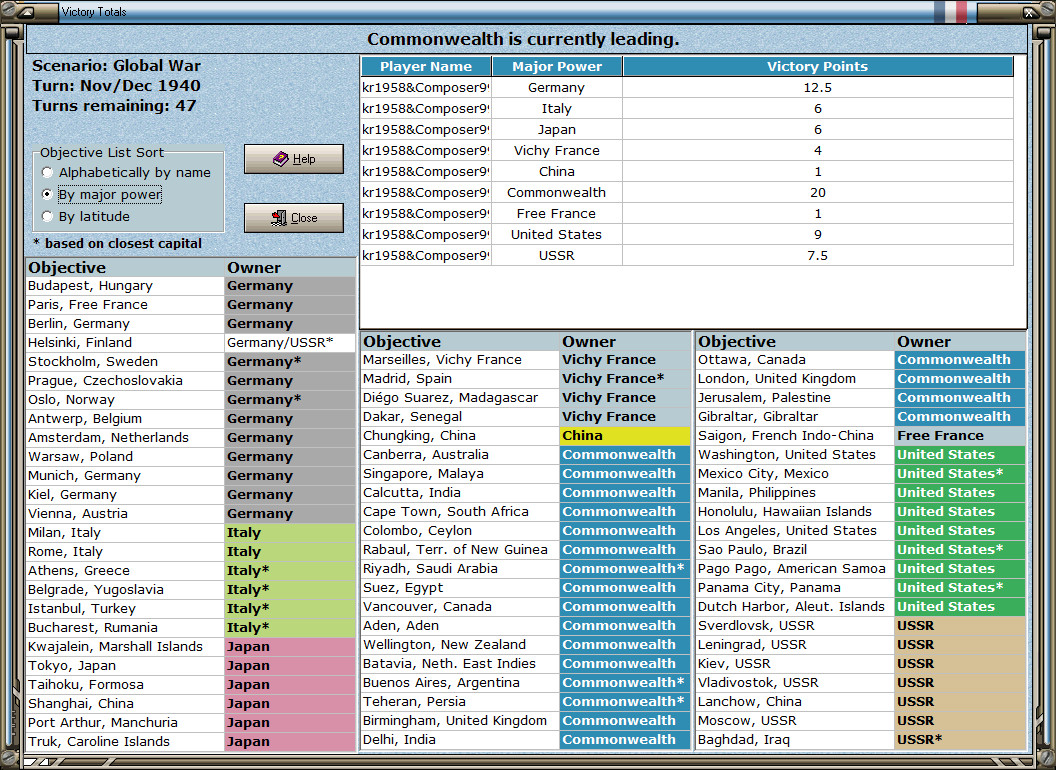Click objective Diégo Suarez, Madagascar

tap(460, 397)
